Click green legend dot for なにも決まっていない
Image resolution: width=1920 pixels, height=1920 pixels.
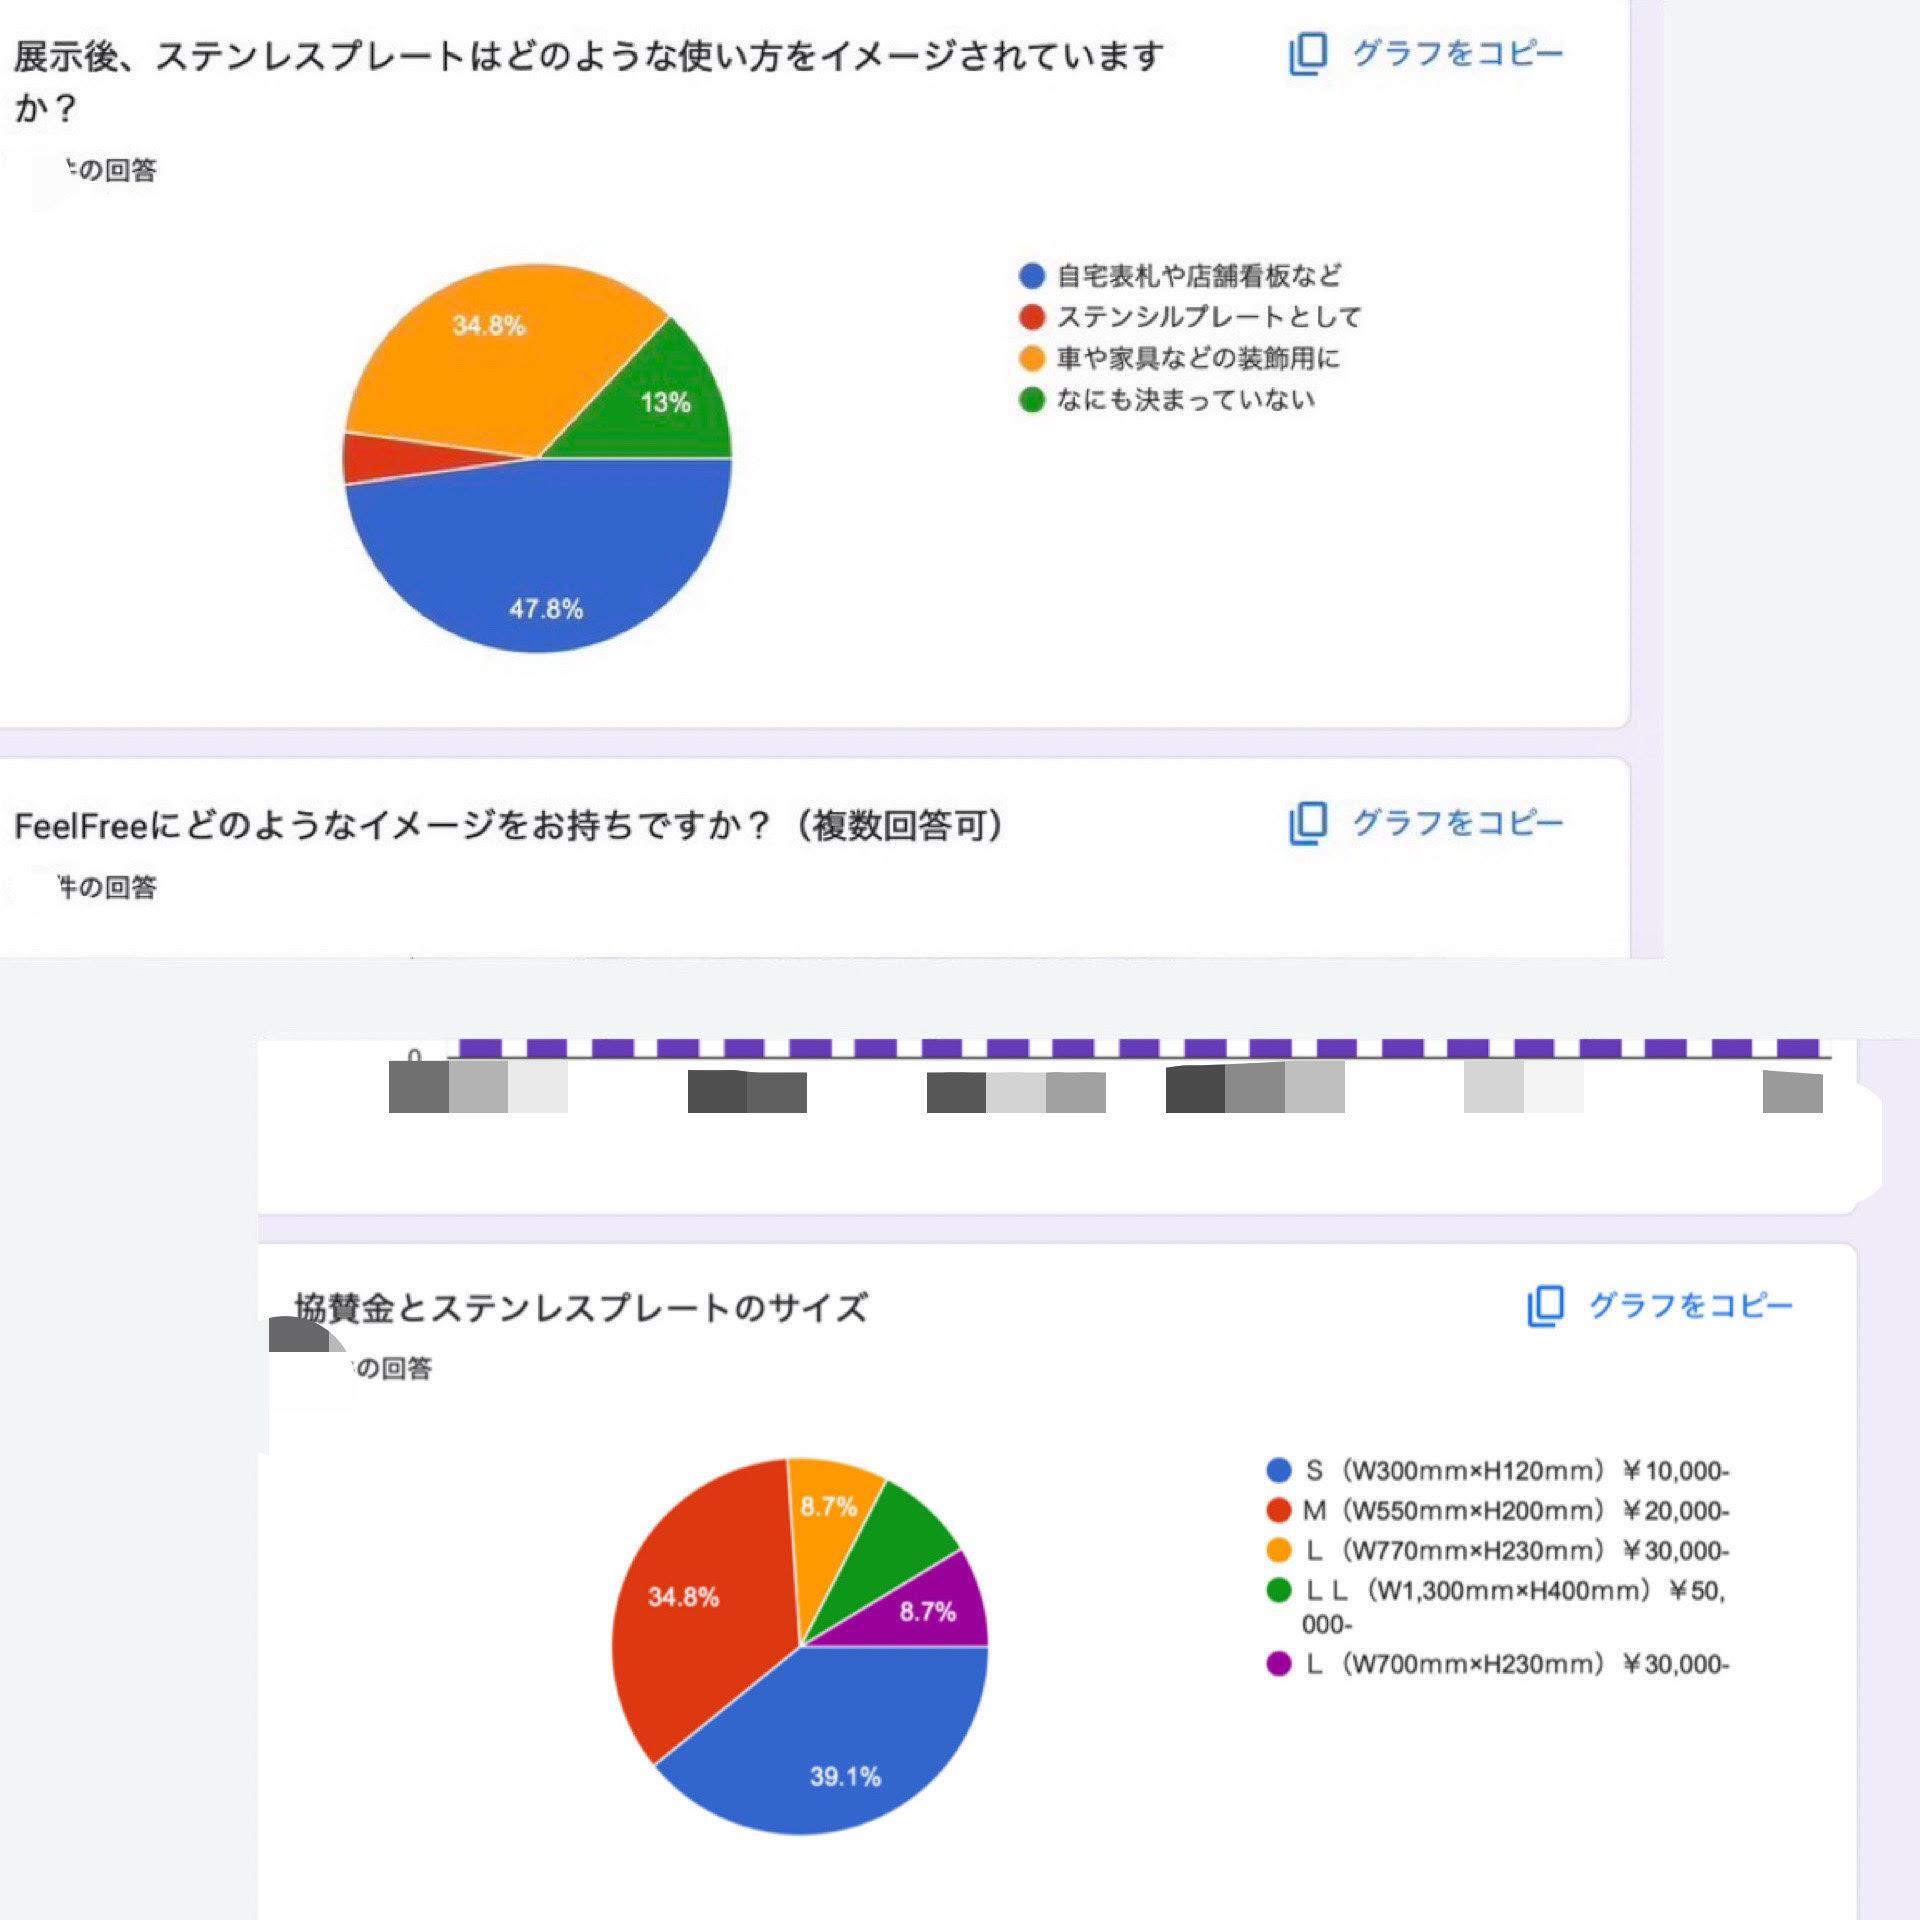point(1032,400)
